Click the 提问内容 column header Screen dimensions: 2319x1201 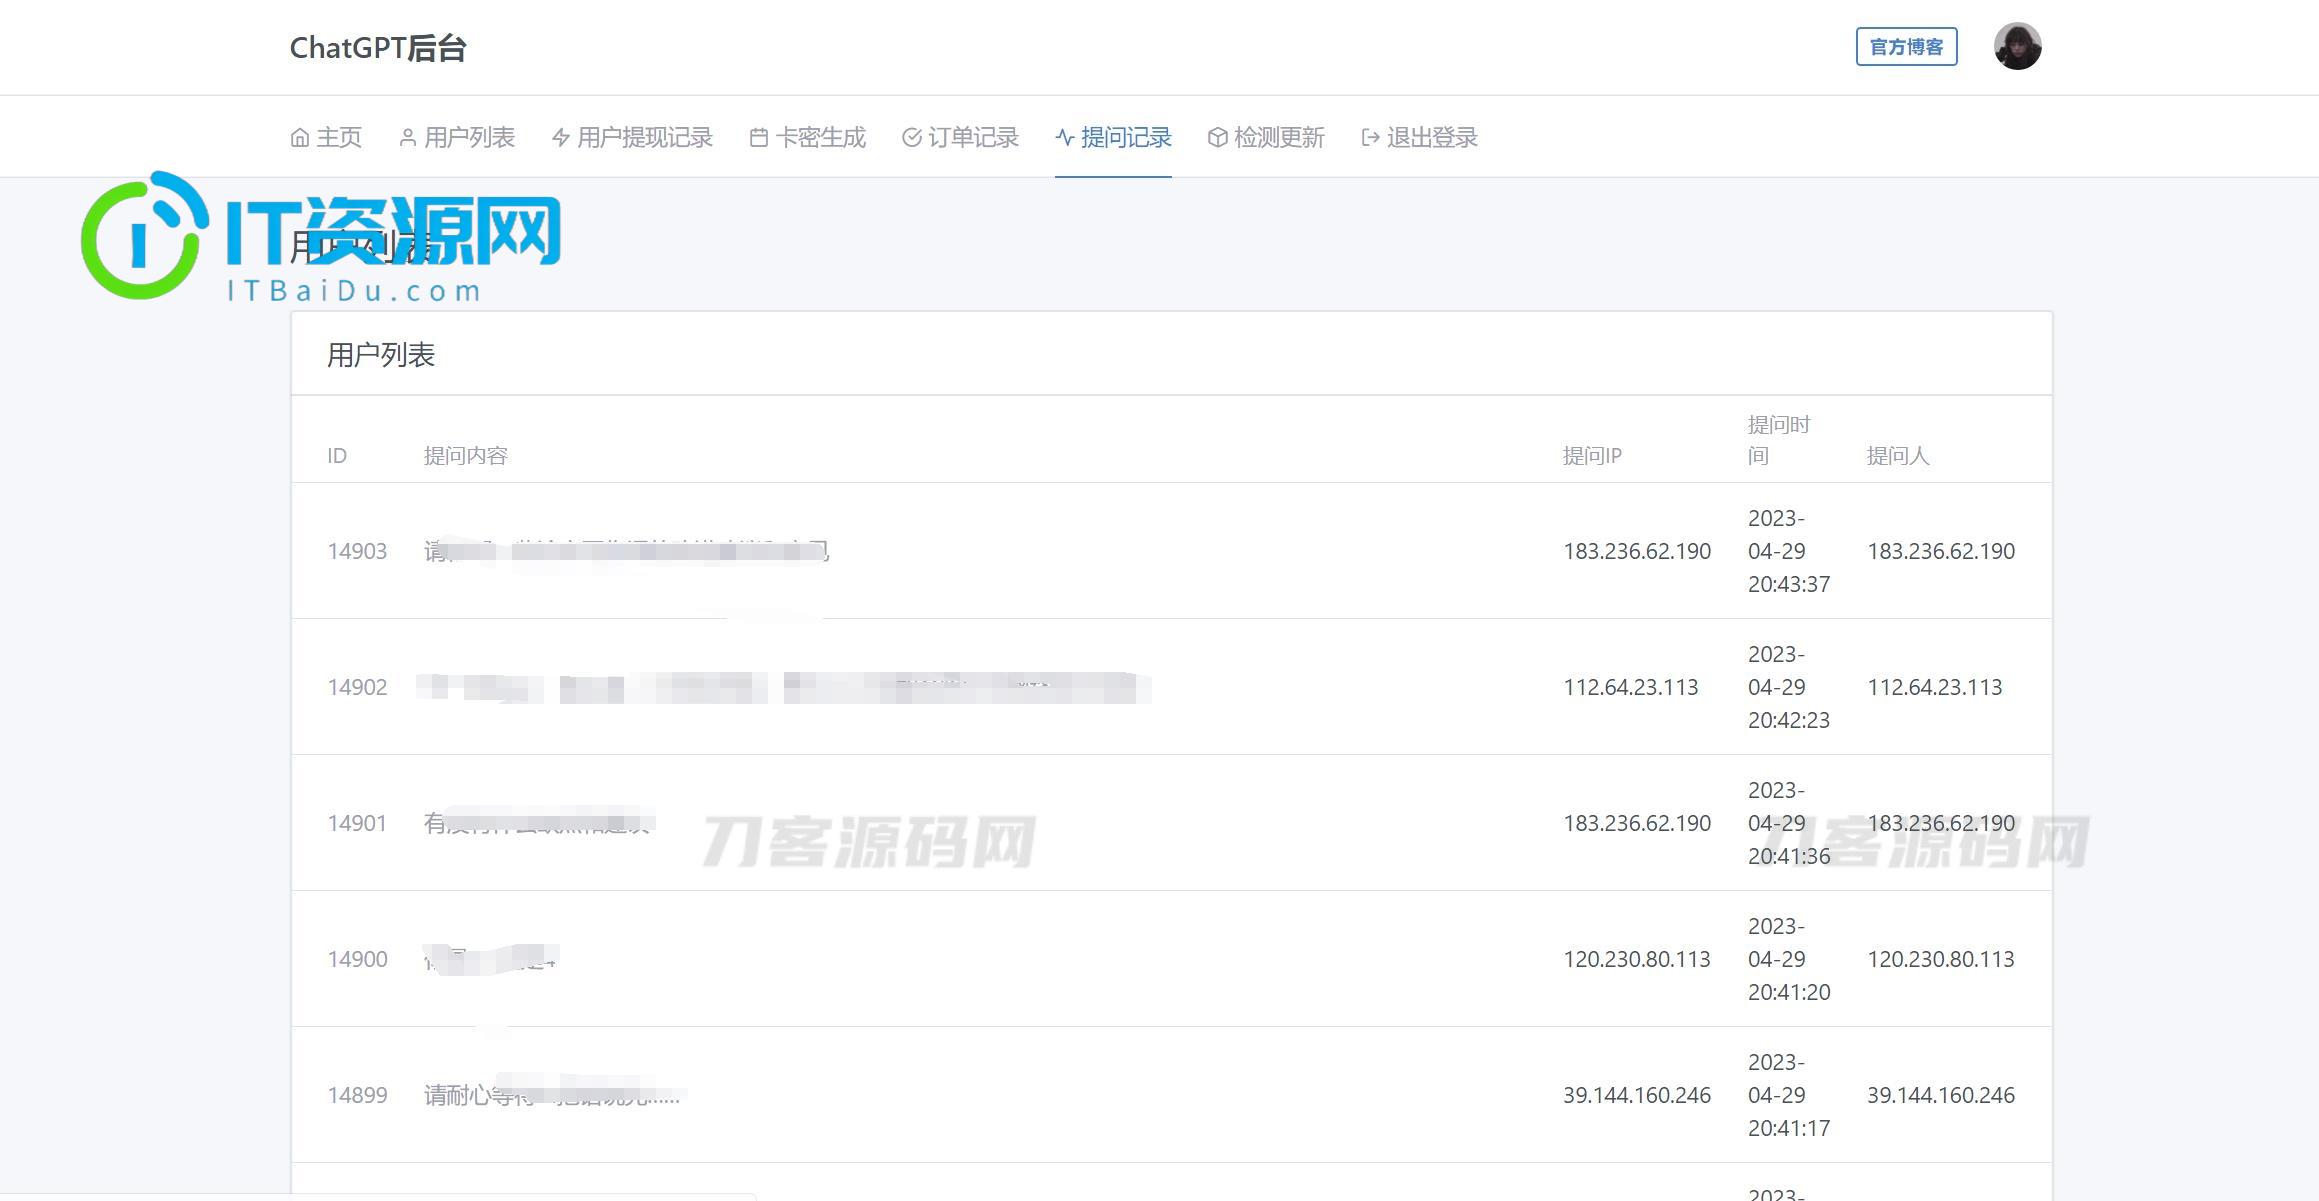[466, 456]
